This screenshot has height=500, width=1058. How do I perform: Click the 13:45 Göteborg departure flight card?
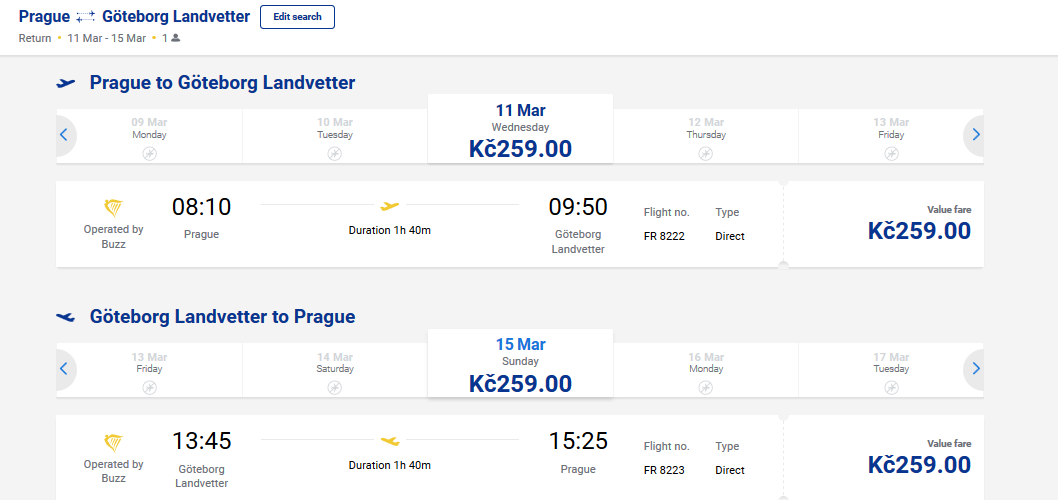(420, 458)
